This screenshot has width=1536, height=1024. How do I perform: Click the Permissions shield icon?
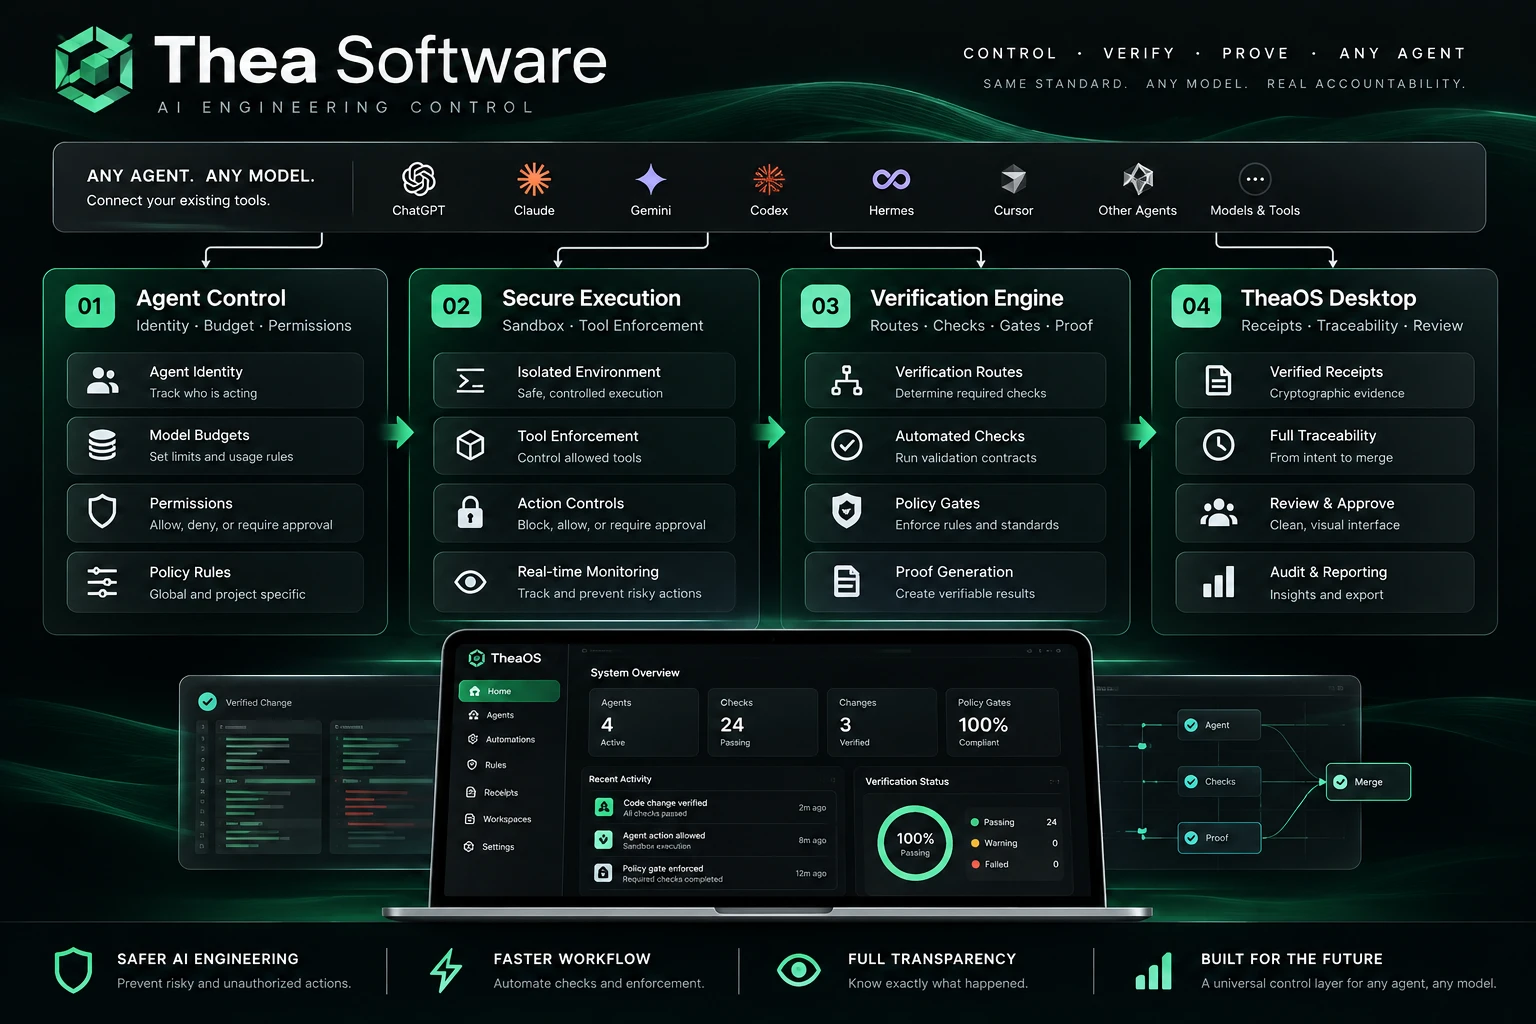102,511
